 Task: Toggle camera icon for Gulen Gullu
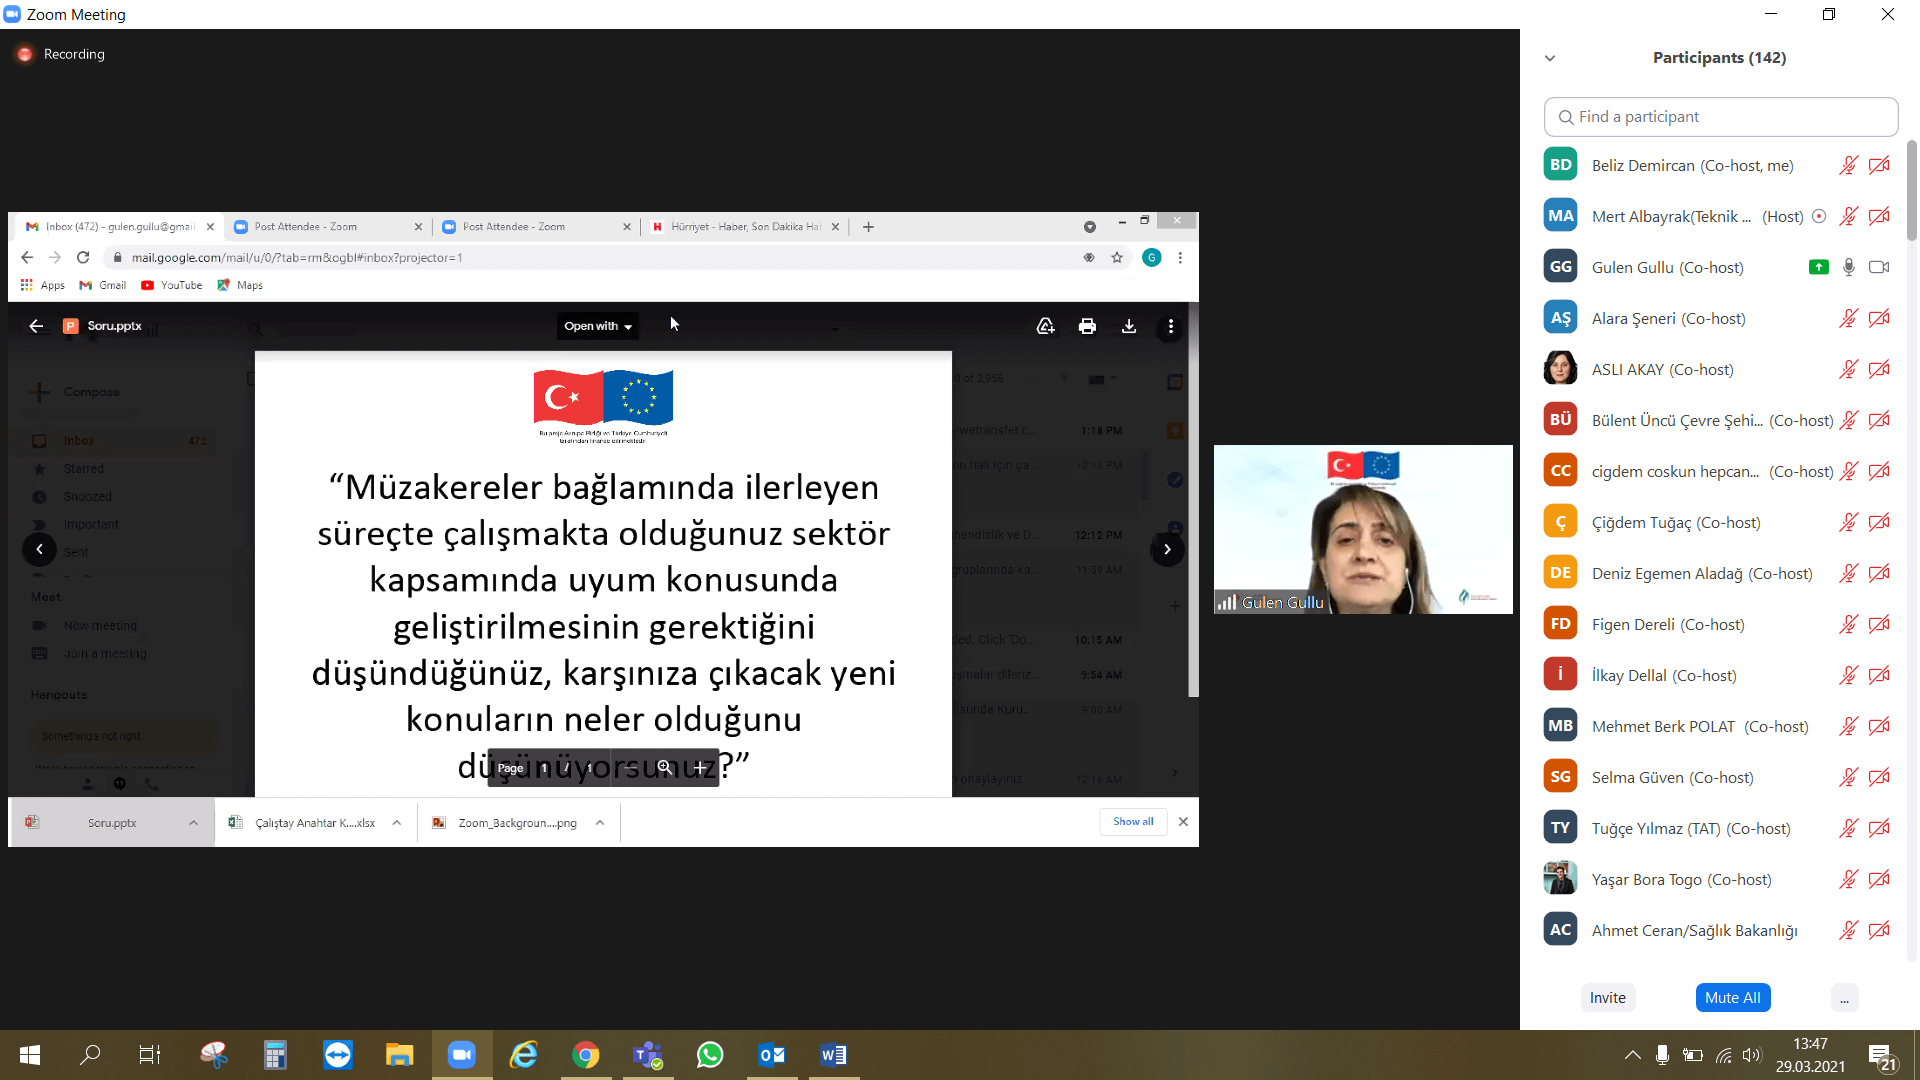1880,267
